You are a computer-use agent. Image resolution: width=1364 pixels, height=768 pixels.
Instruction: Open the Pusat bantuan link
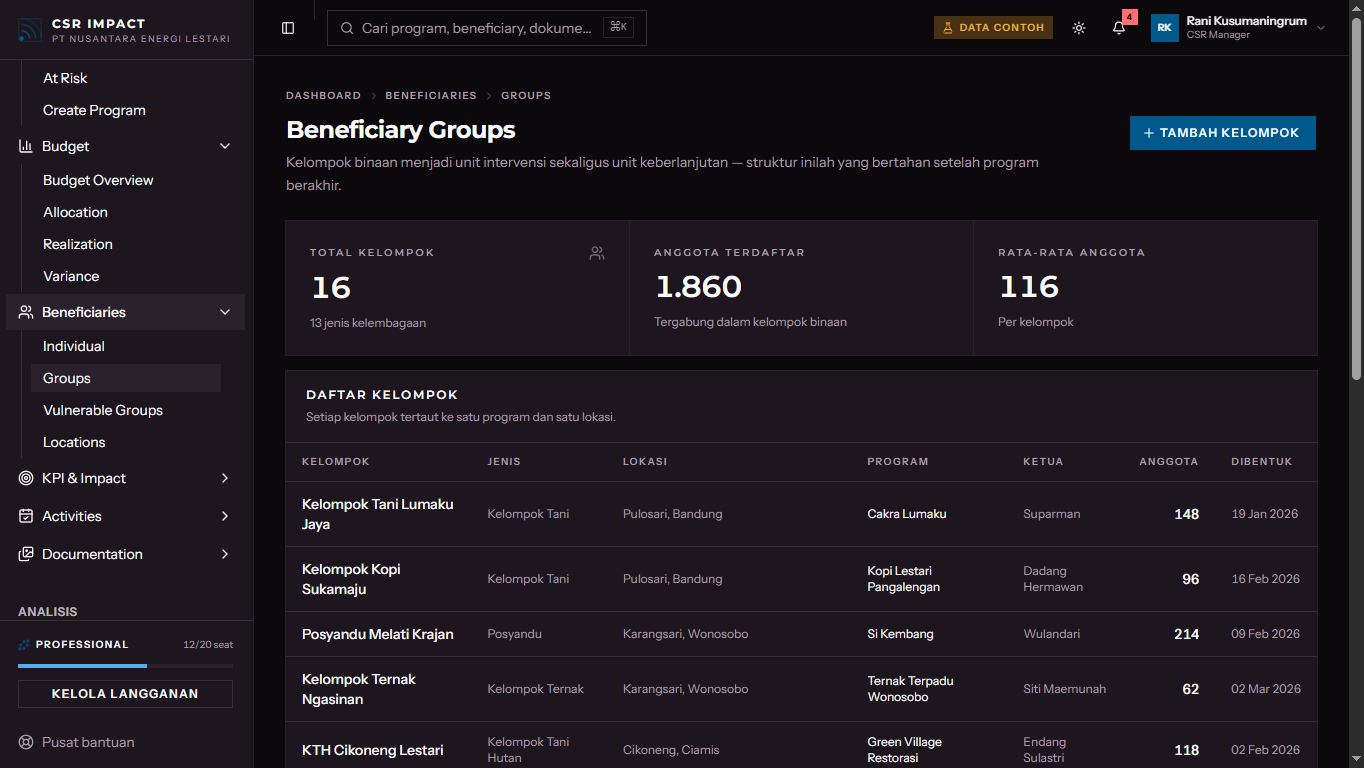pos(88,742)
